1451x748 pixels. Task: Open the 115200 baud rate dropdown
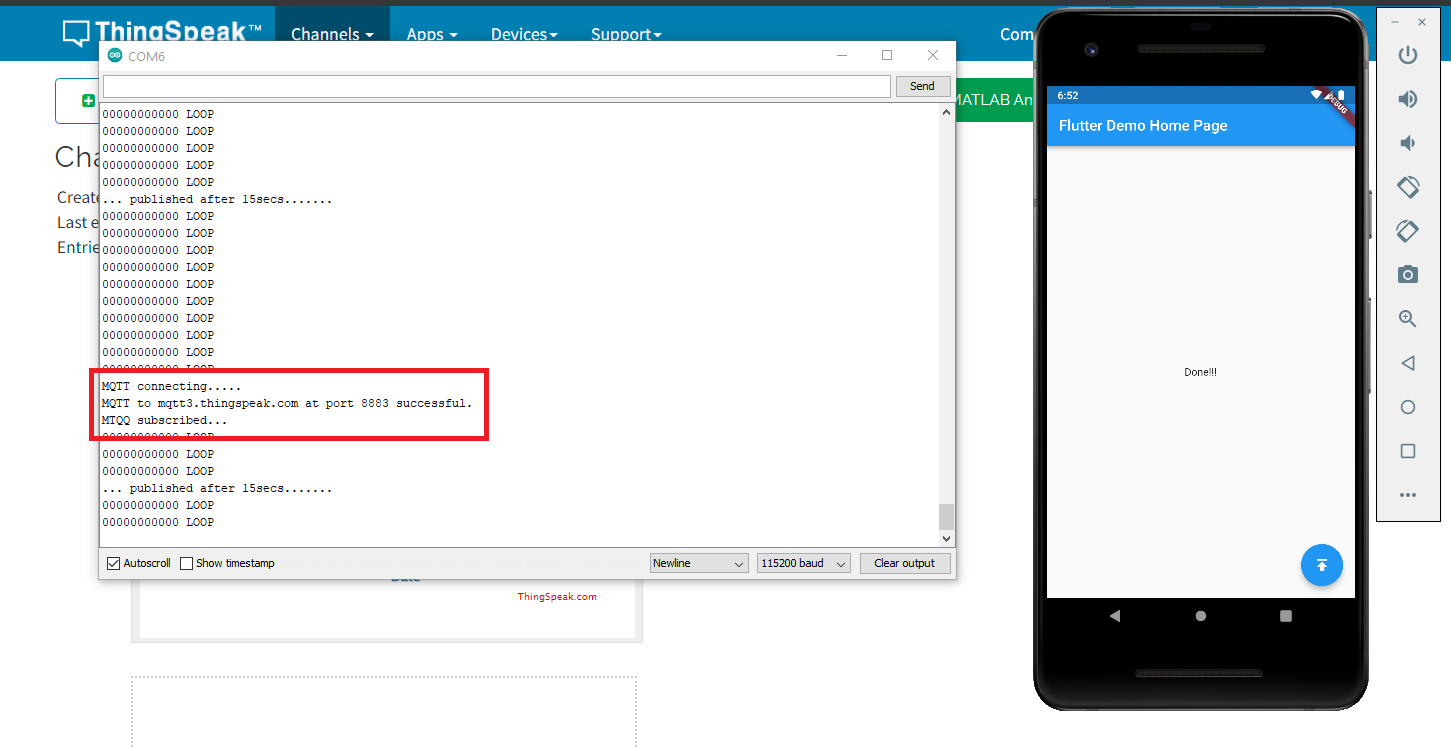pyautogui.click(x=803, y=564)
